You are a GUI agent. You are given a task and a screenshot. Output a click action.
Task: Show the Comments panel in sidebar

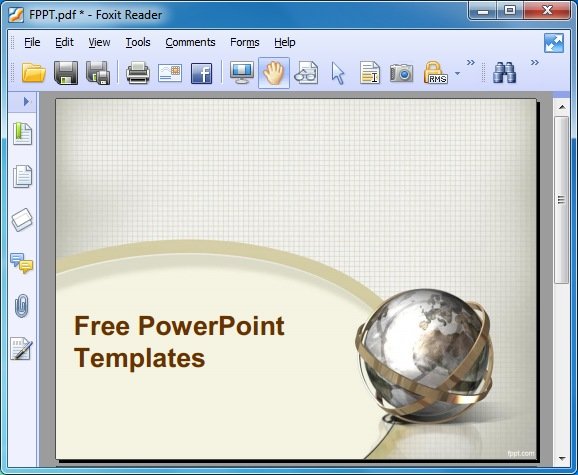[x=22, y=263]
